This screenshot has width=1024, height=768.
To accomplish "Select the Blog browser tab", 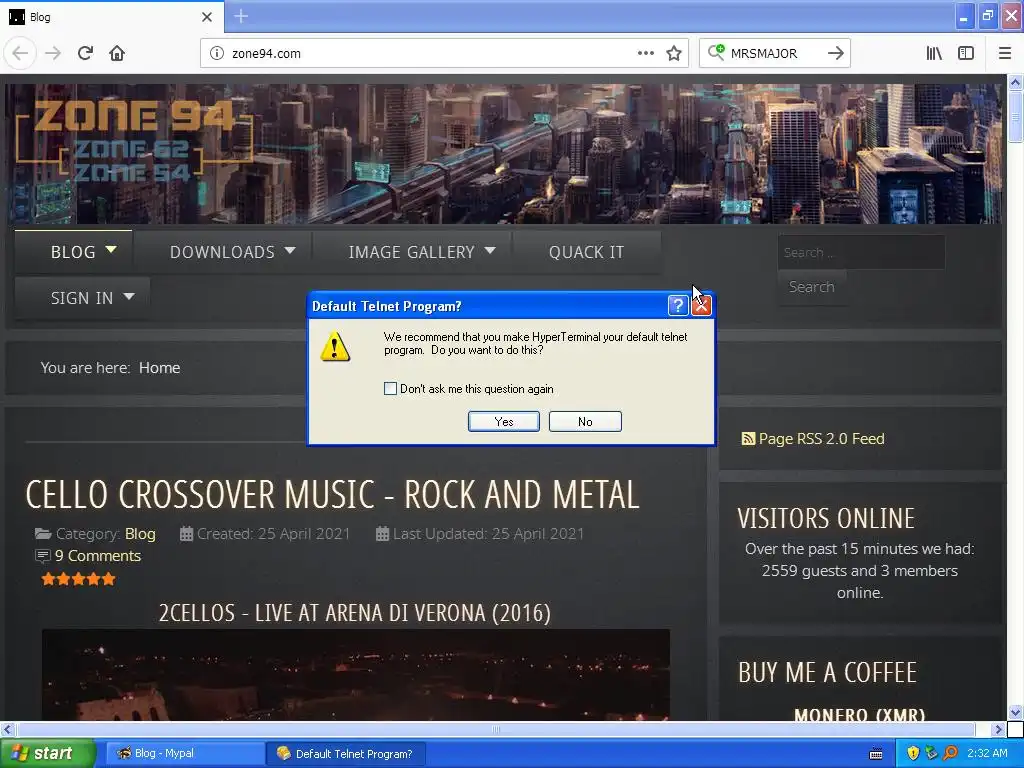I will pyautogui.click(x=111, y=17).
